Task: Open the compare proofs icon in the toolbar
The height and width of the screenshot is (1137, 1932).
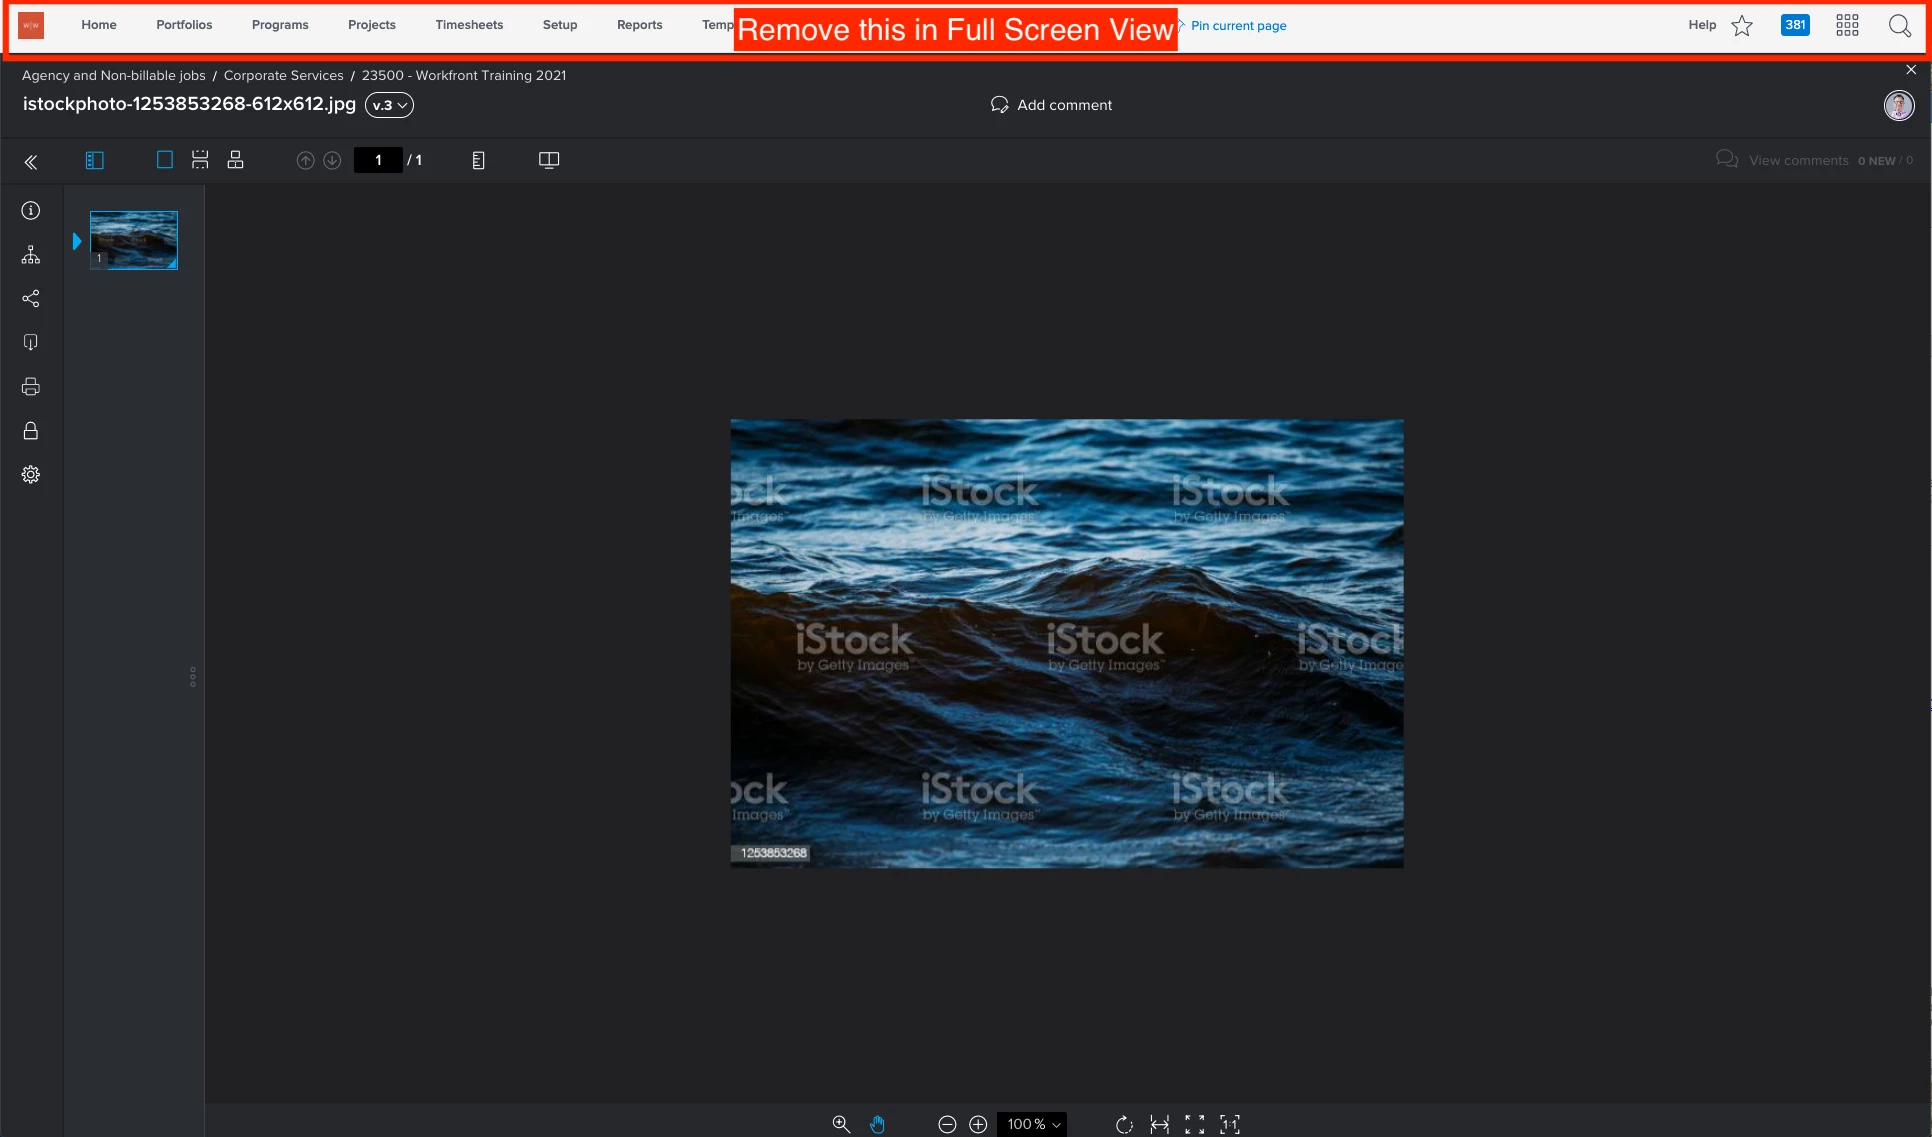Action: (549, 160)
